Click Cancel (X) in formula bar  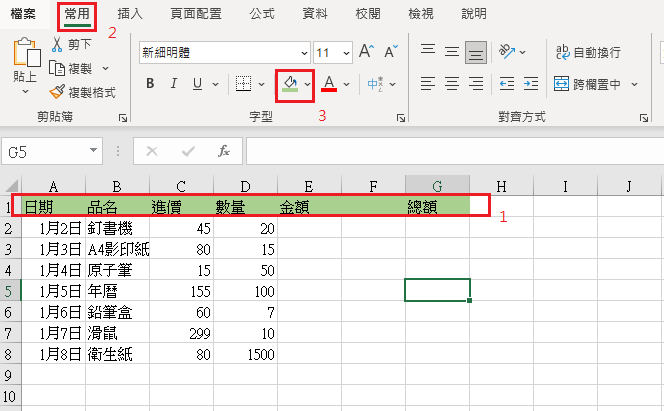click(x=152, y=151)
